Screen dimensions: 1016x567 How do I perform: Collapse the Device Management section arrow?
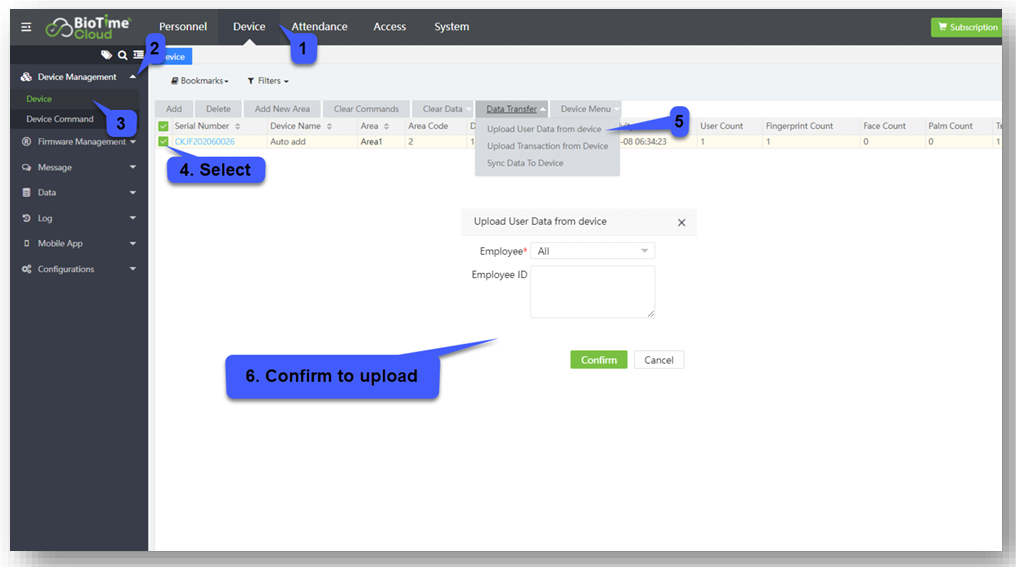[132, 77]
